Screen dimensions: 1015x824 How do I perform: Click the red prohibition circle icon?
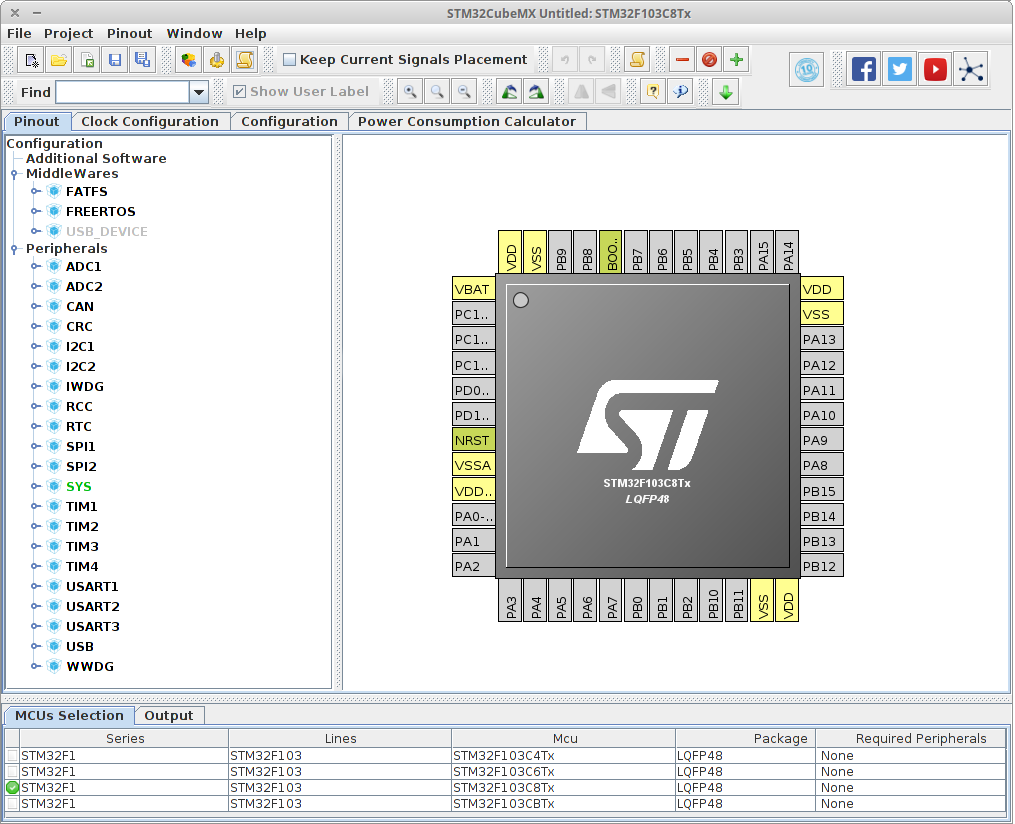pyautogui.click(x=709, y=60)
